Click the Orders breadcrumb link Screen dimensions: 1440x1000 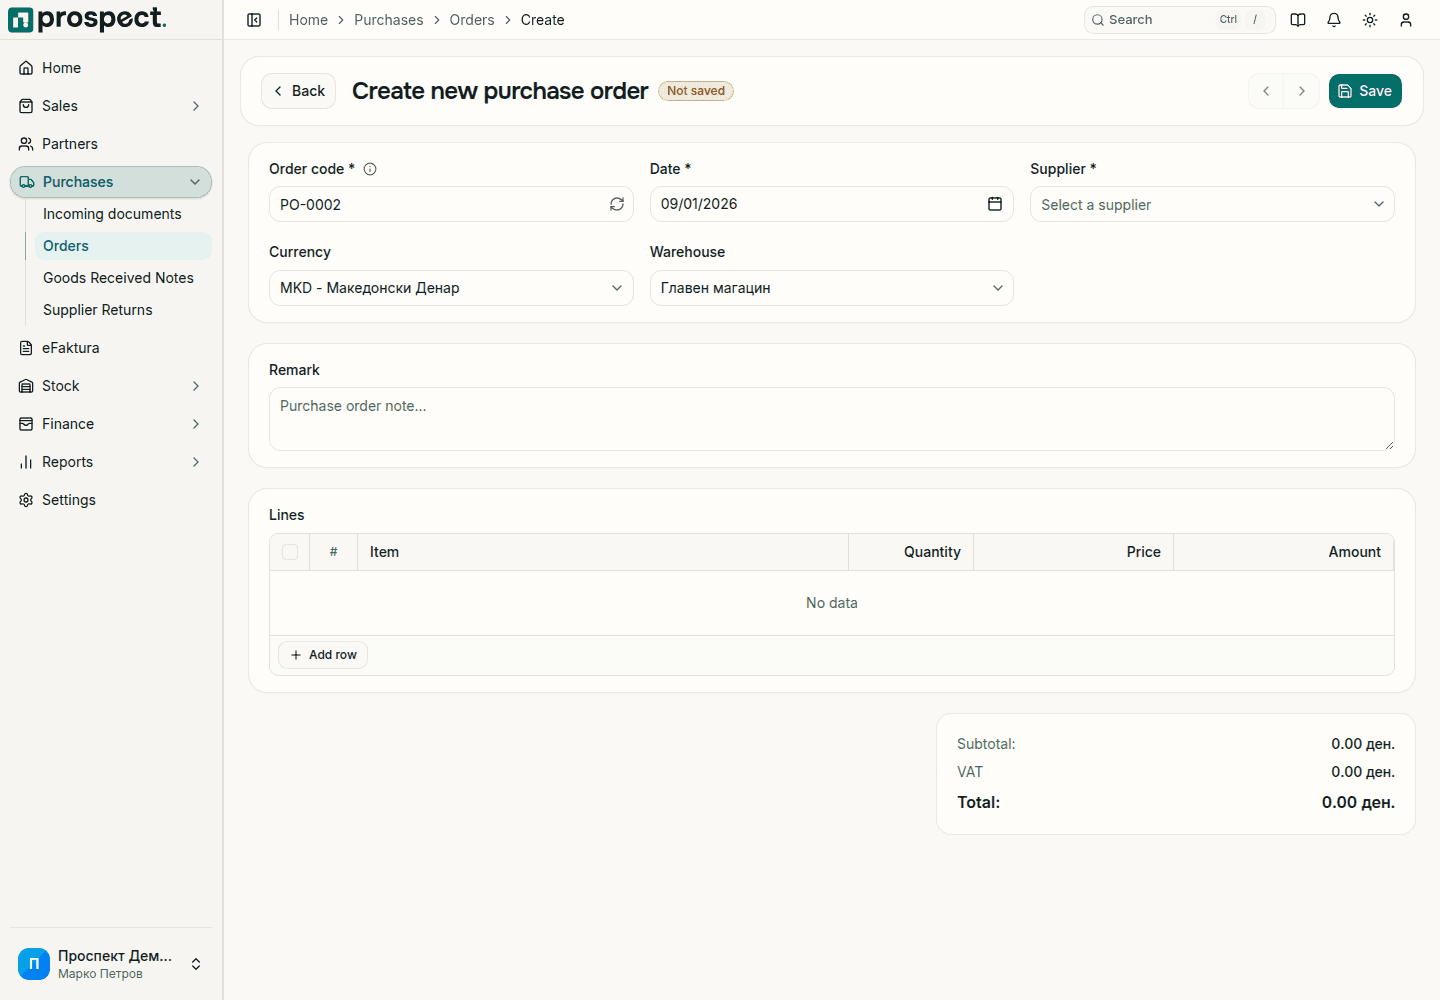click(x=472, y=20)
